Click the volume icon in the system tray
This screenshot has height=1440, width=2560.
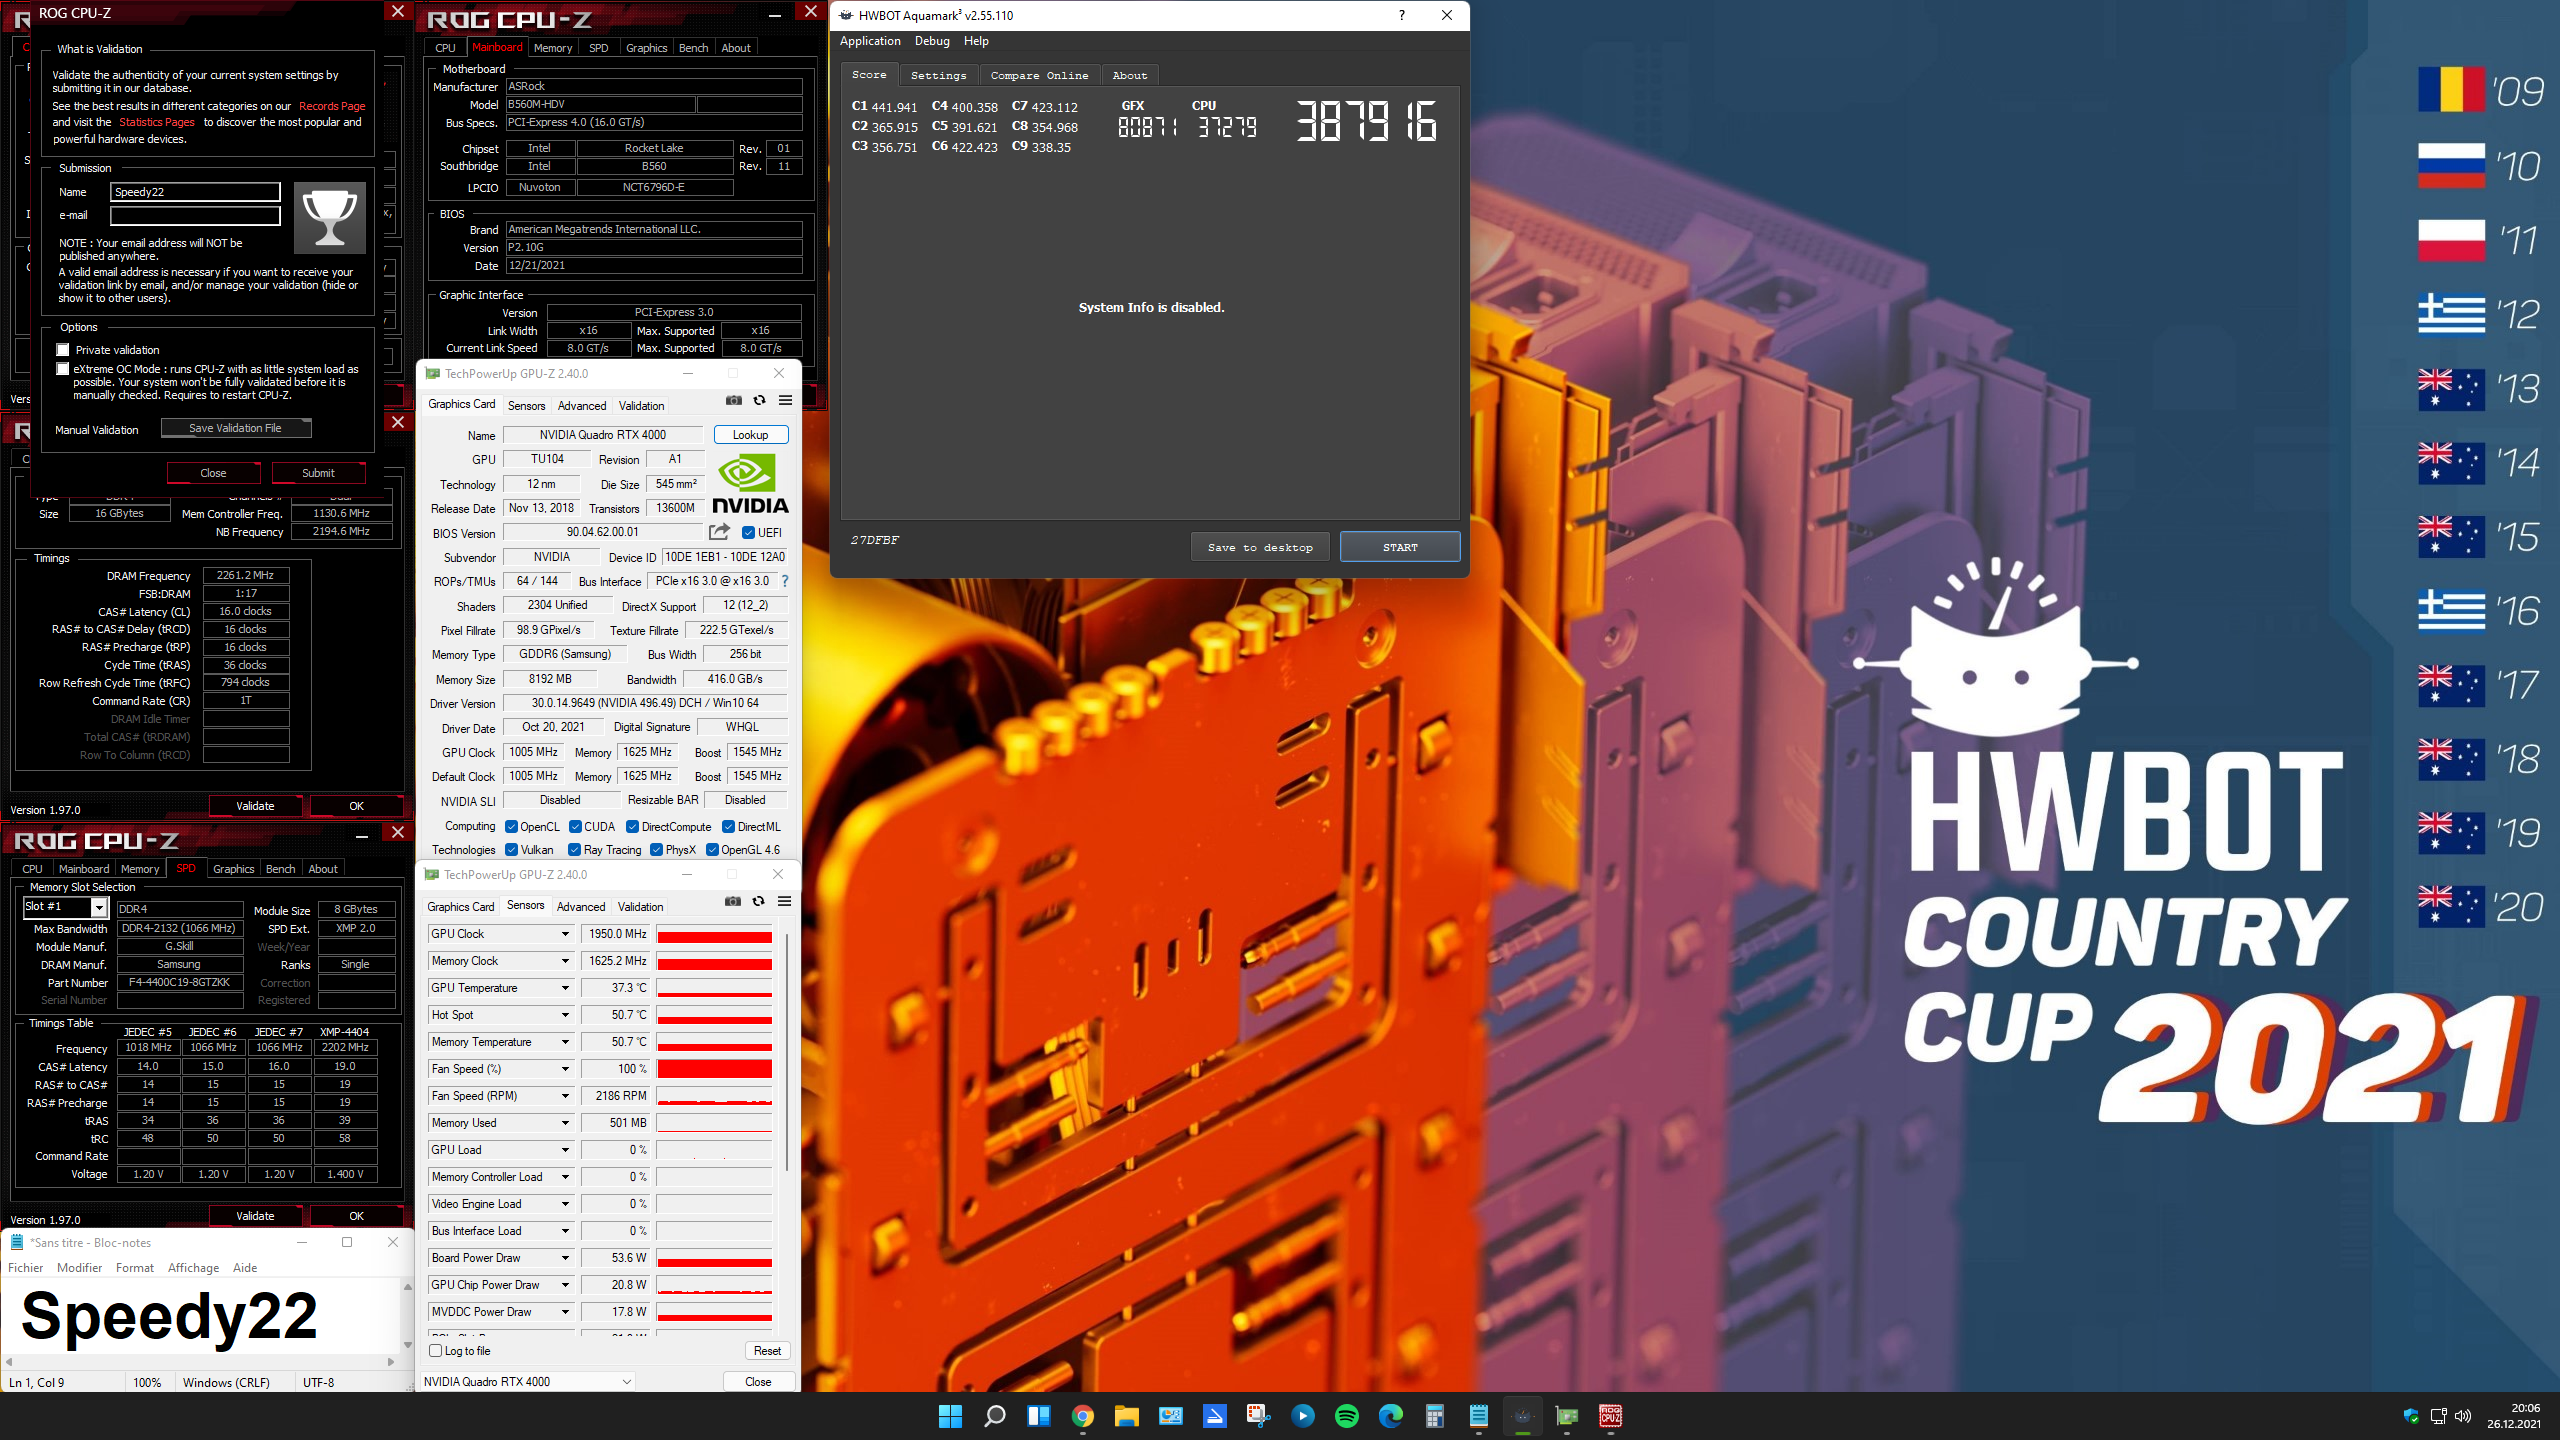[x=2463, y=1416]
